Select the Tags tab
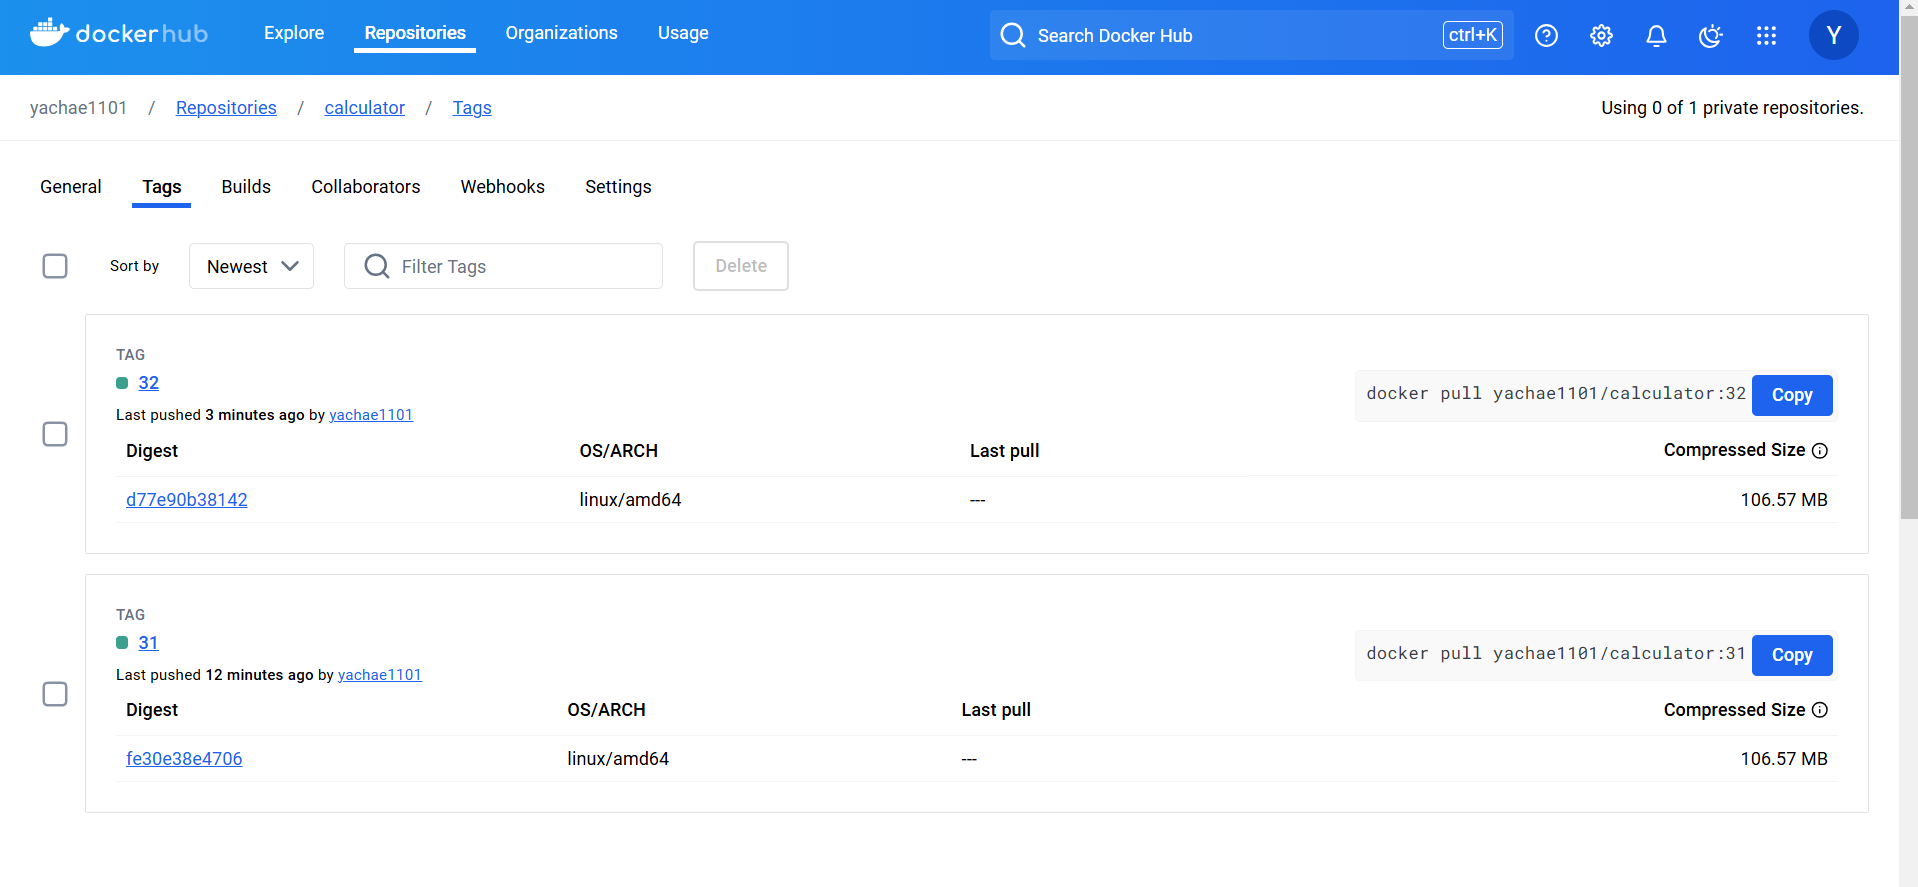Viewport: 1918px width, 887px height. point(162,187)
